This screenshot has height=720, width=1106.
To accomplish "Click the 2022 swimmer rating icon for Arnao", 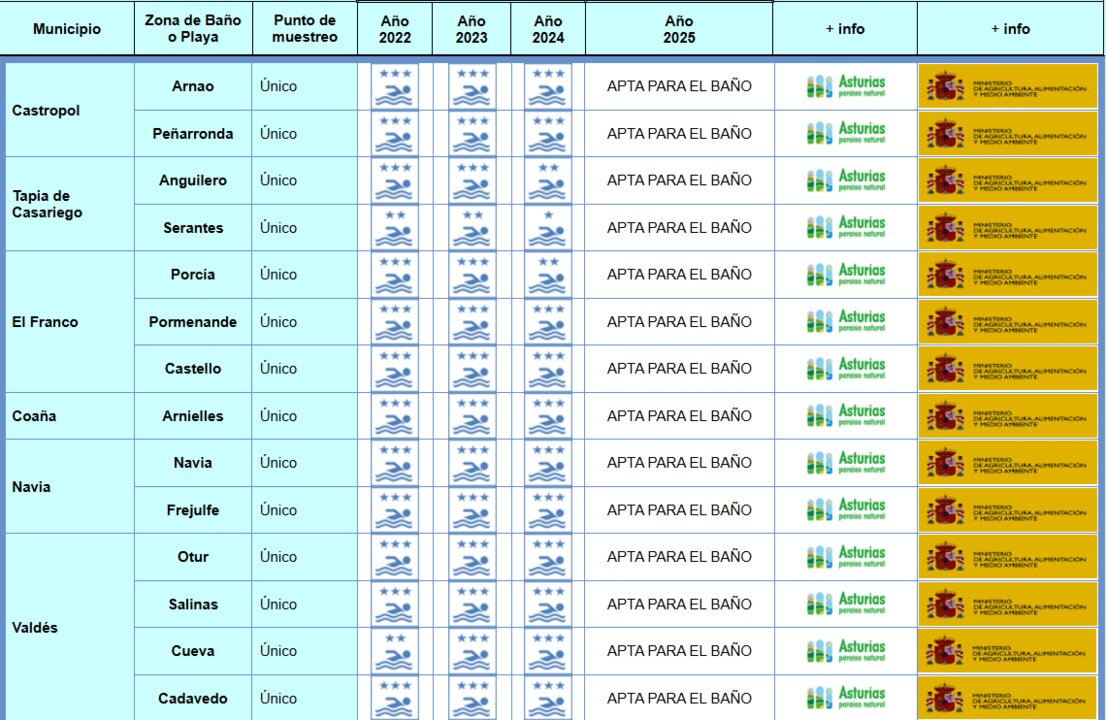I will point(394,86).
